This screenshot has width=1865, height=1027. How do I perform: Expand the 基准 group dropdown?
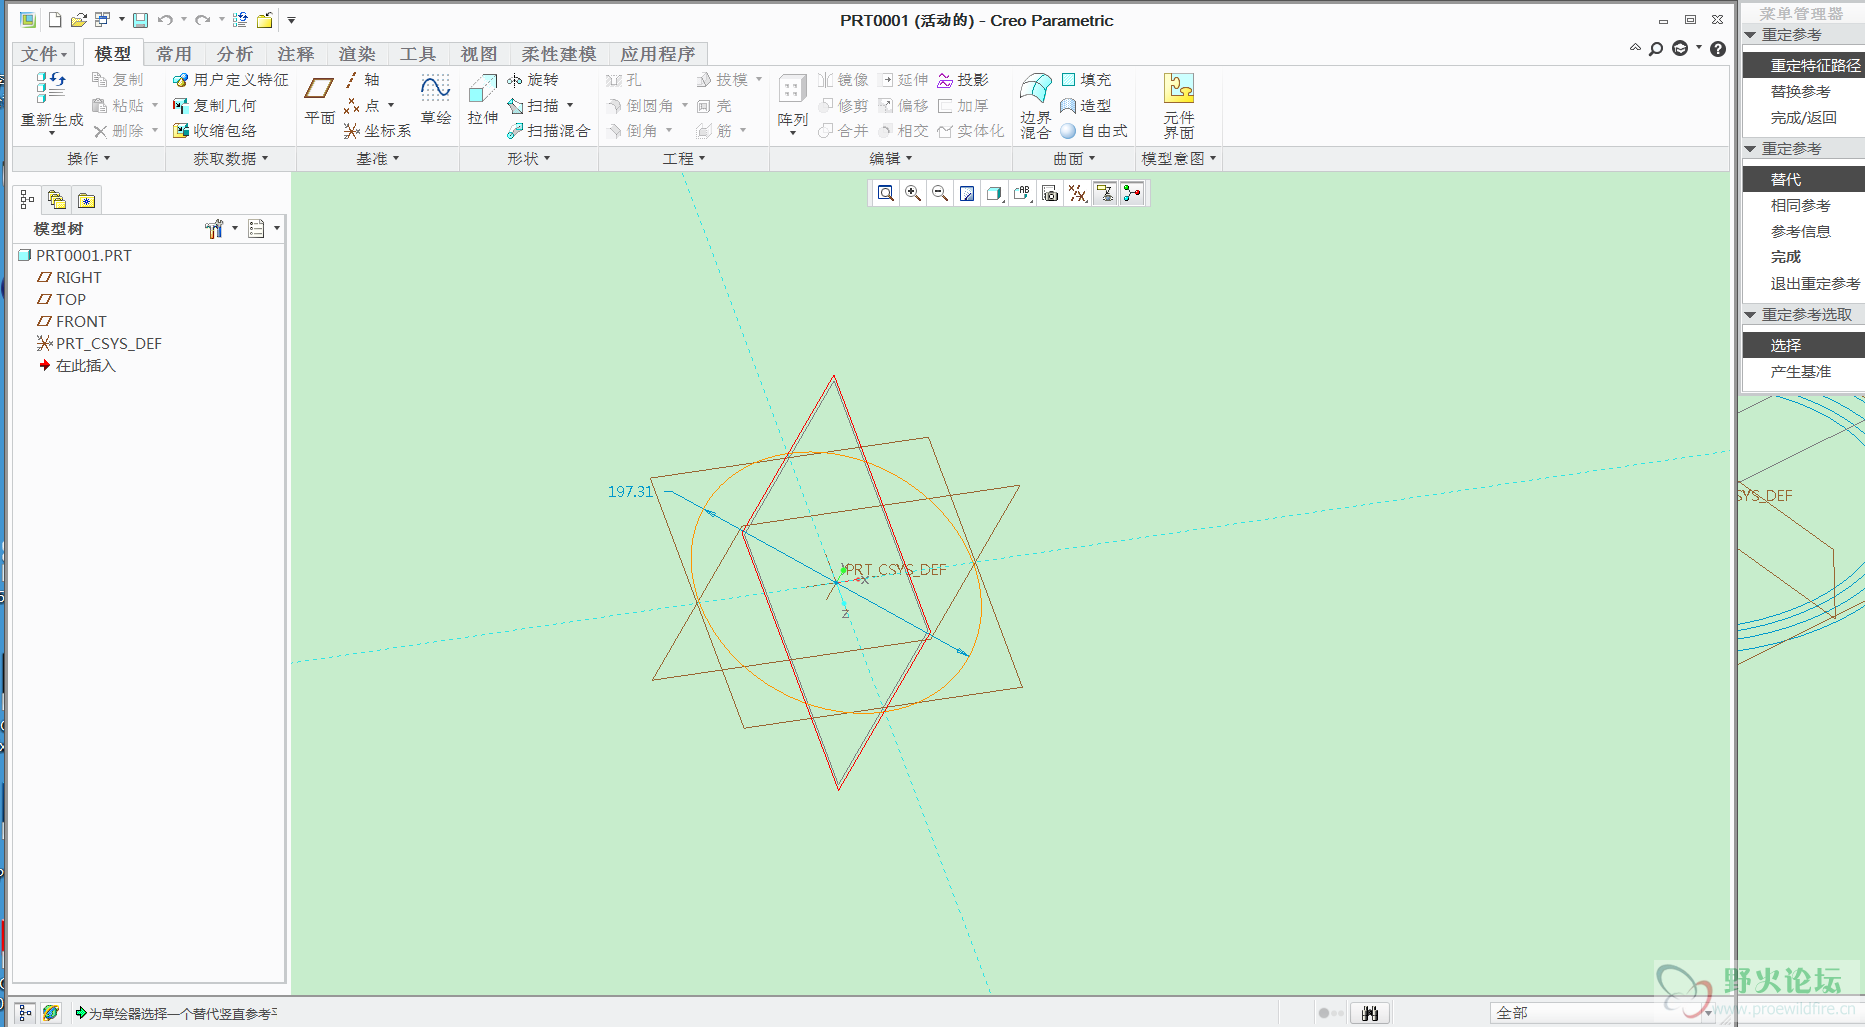tap(378, 159)
